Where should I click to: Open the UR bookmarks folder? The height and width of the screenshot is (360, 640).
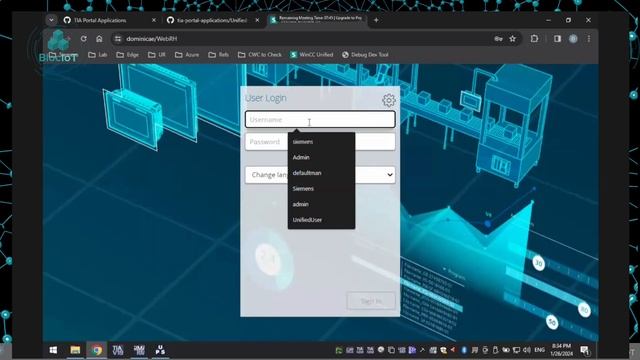(157, 55)
